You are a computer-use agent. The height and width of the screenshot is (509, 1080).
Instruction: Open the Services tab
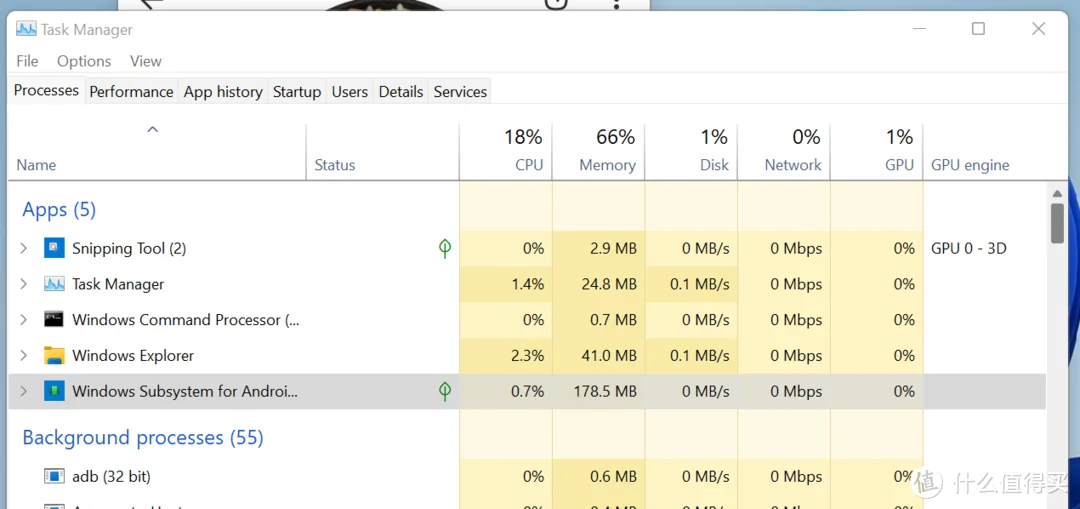[460, 92]
